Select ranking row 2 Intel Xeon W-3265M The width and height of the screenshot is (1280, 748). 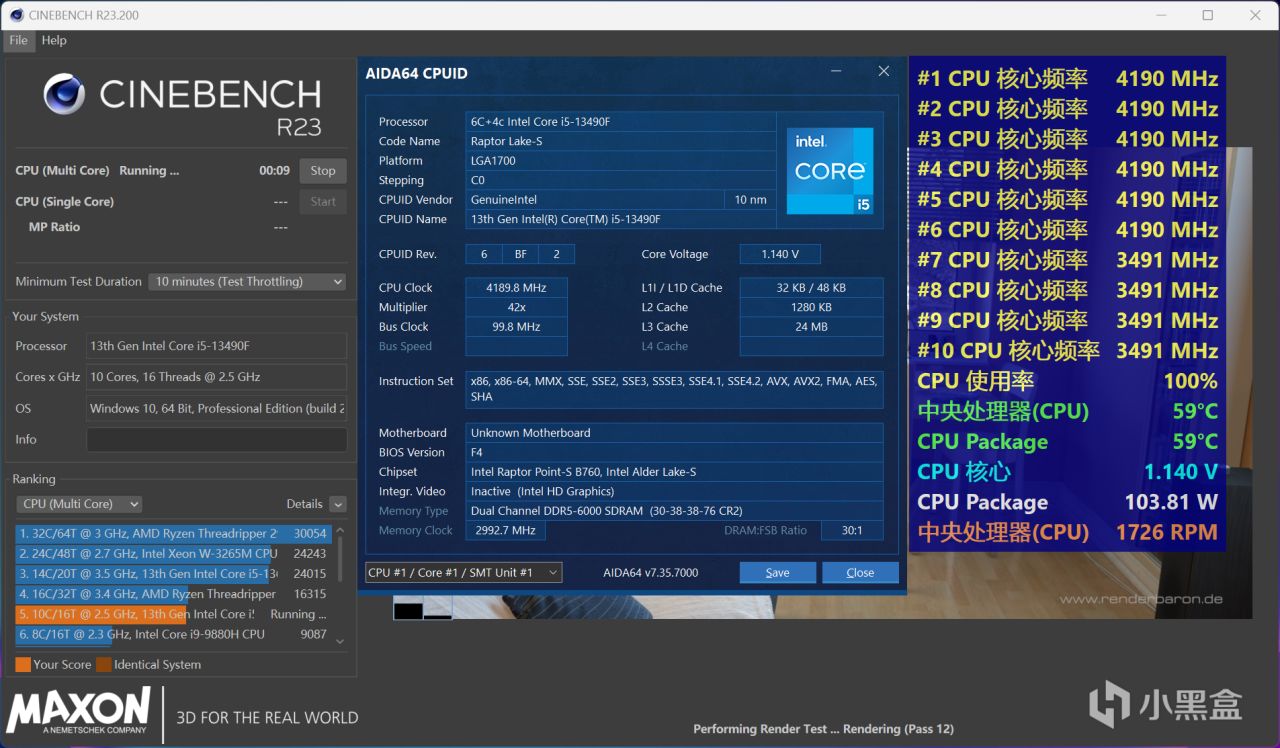(173, 554)
